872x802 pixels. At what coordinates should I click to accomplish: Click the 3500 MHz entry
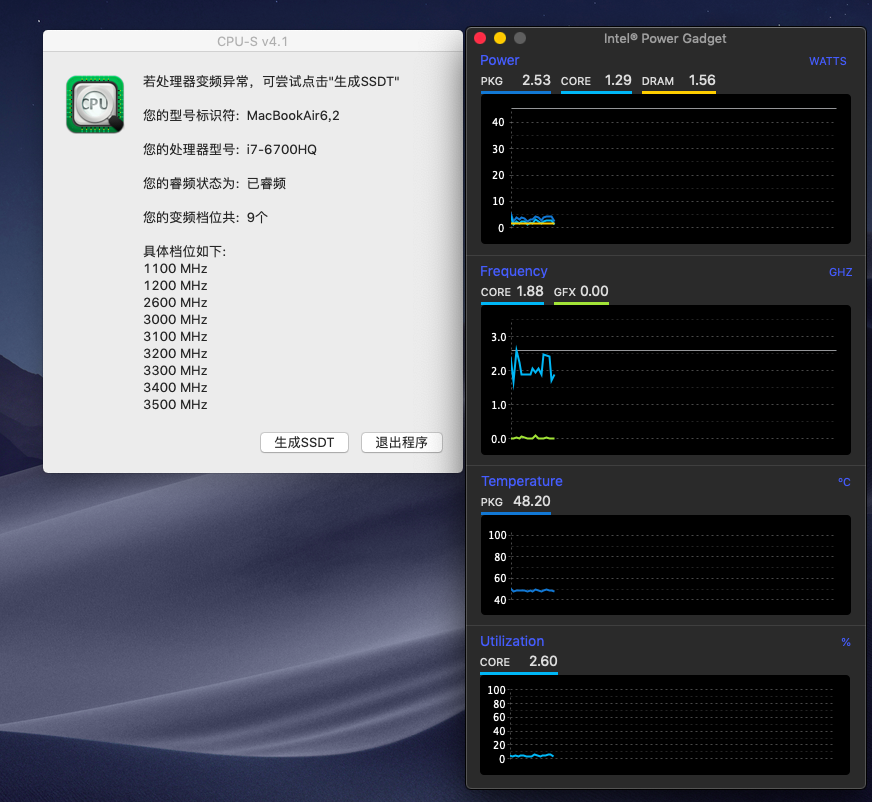coord(175,404)
